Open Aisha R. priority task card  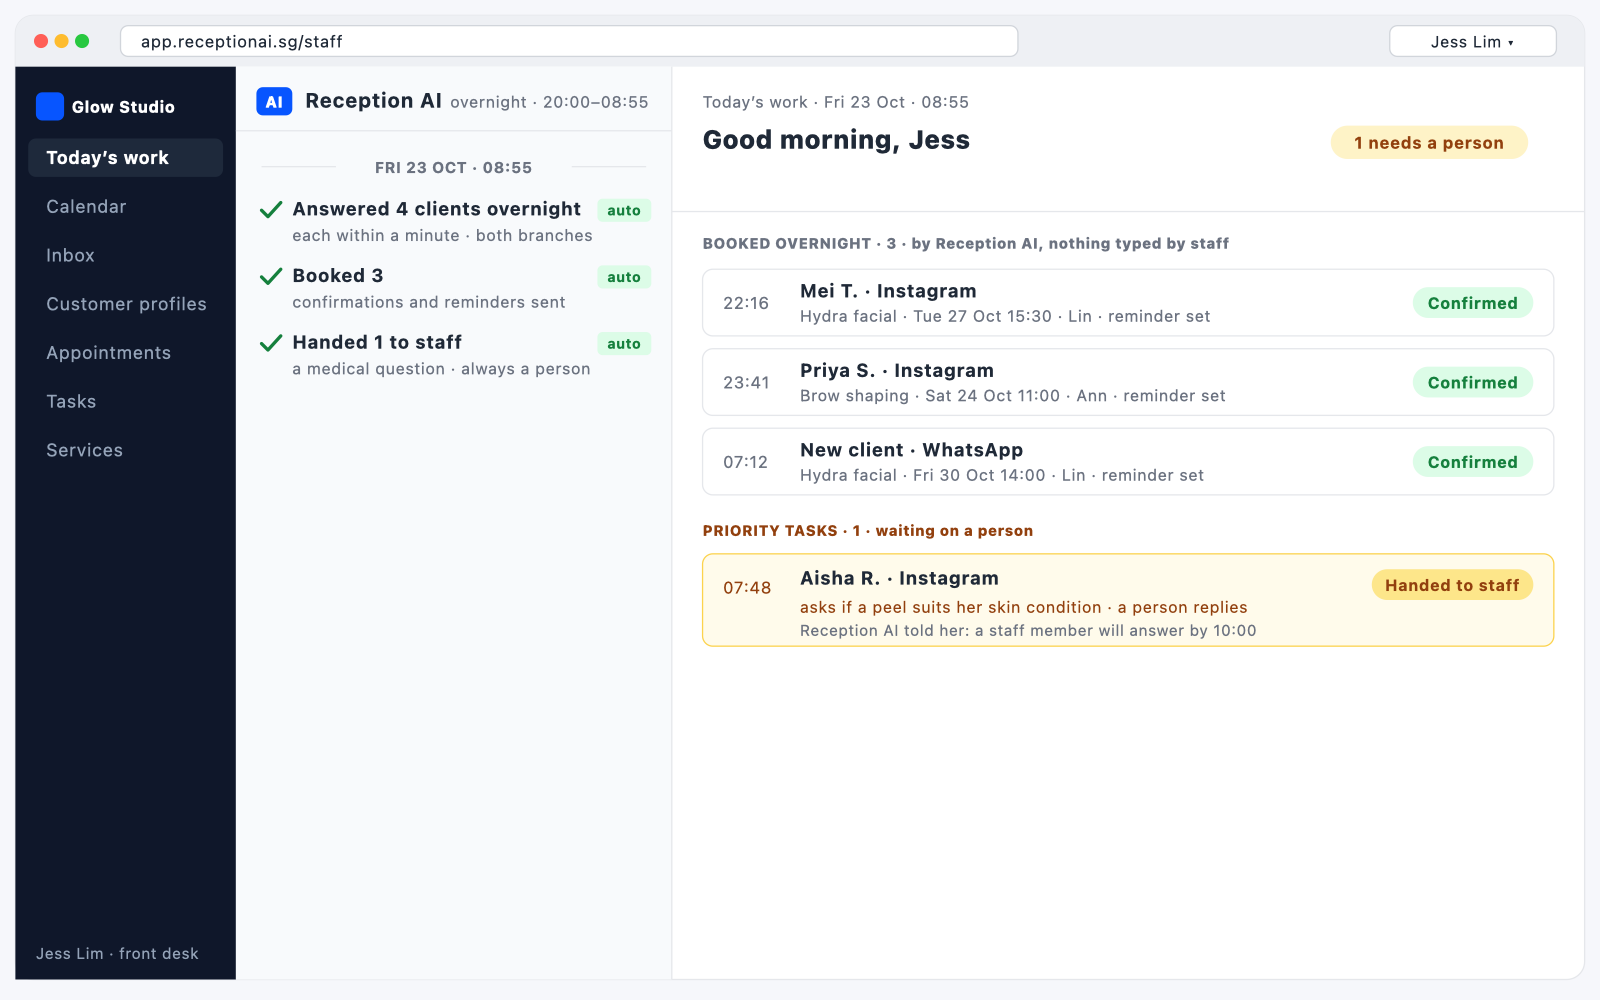click(1128, 600)
